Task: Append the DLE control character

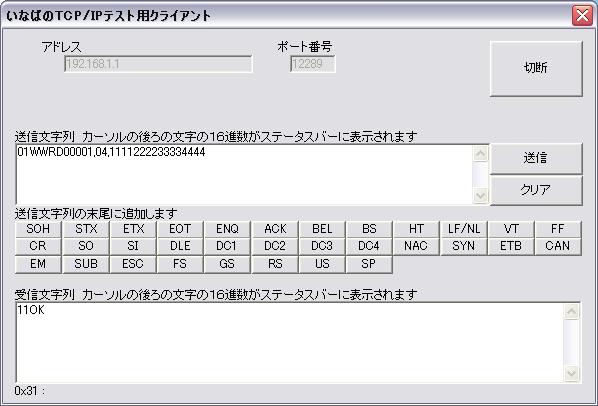Action: coord(180,246)
